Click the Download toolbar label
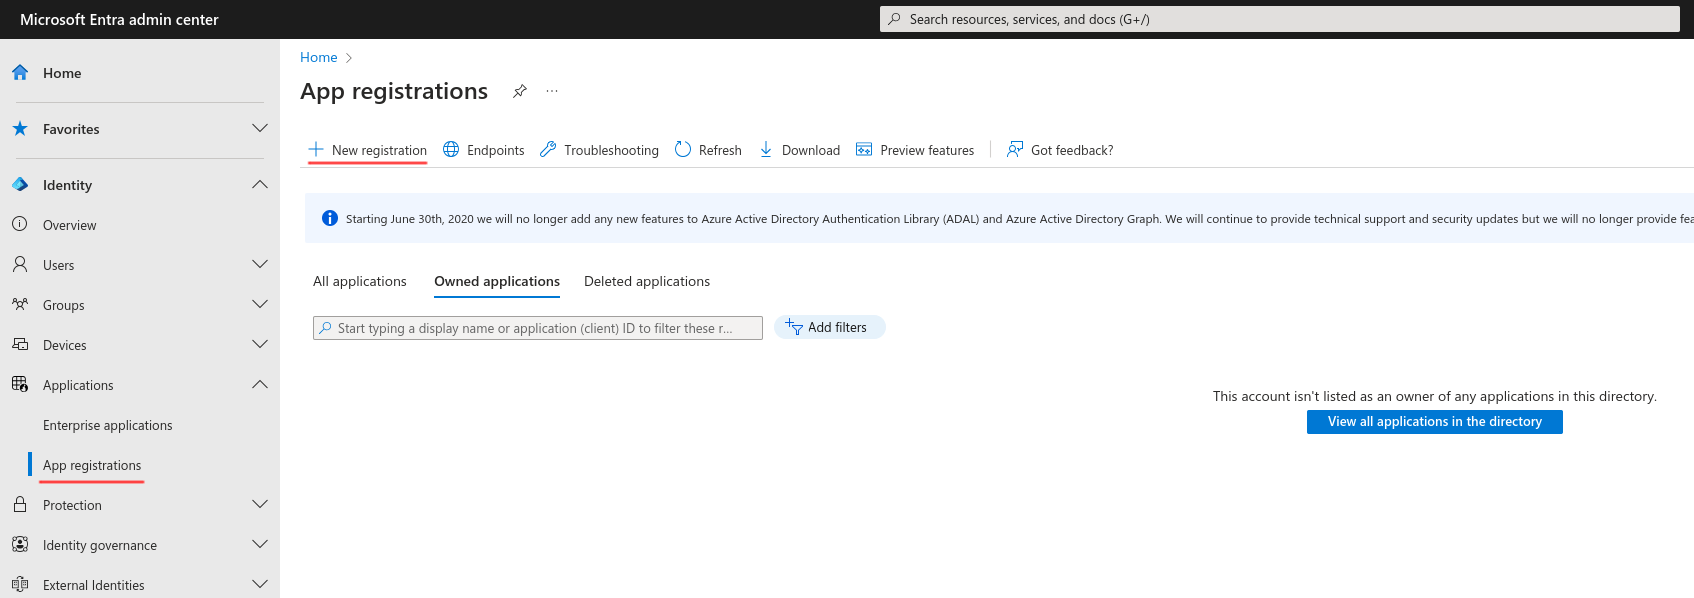This screenshot has width=1694, height=598. click(x=811, y=150)
